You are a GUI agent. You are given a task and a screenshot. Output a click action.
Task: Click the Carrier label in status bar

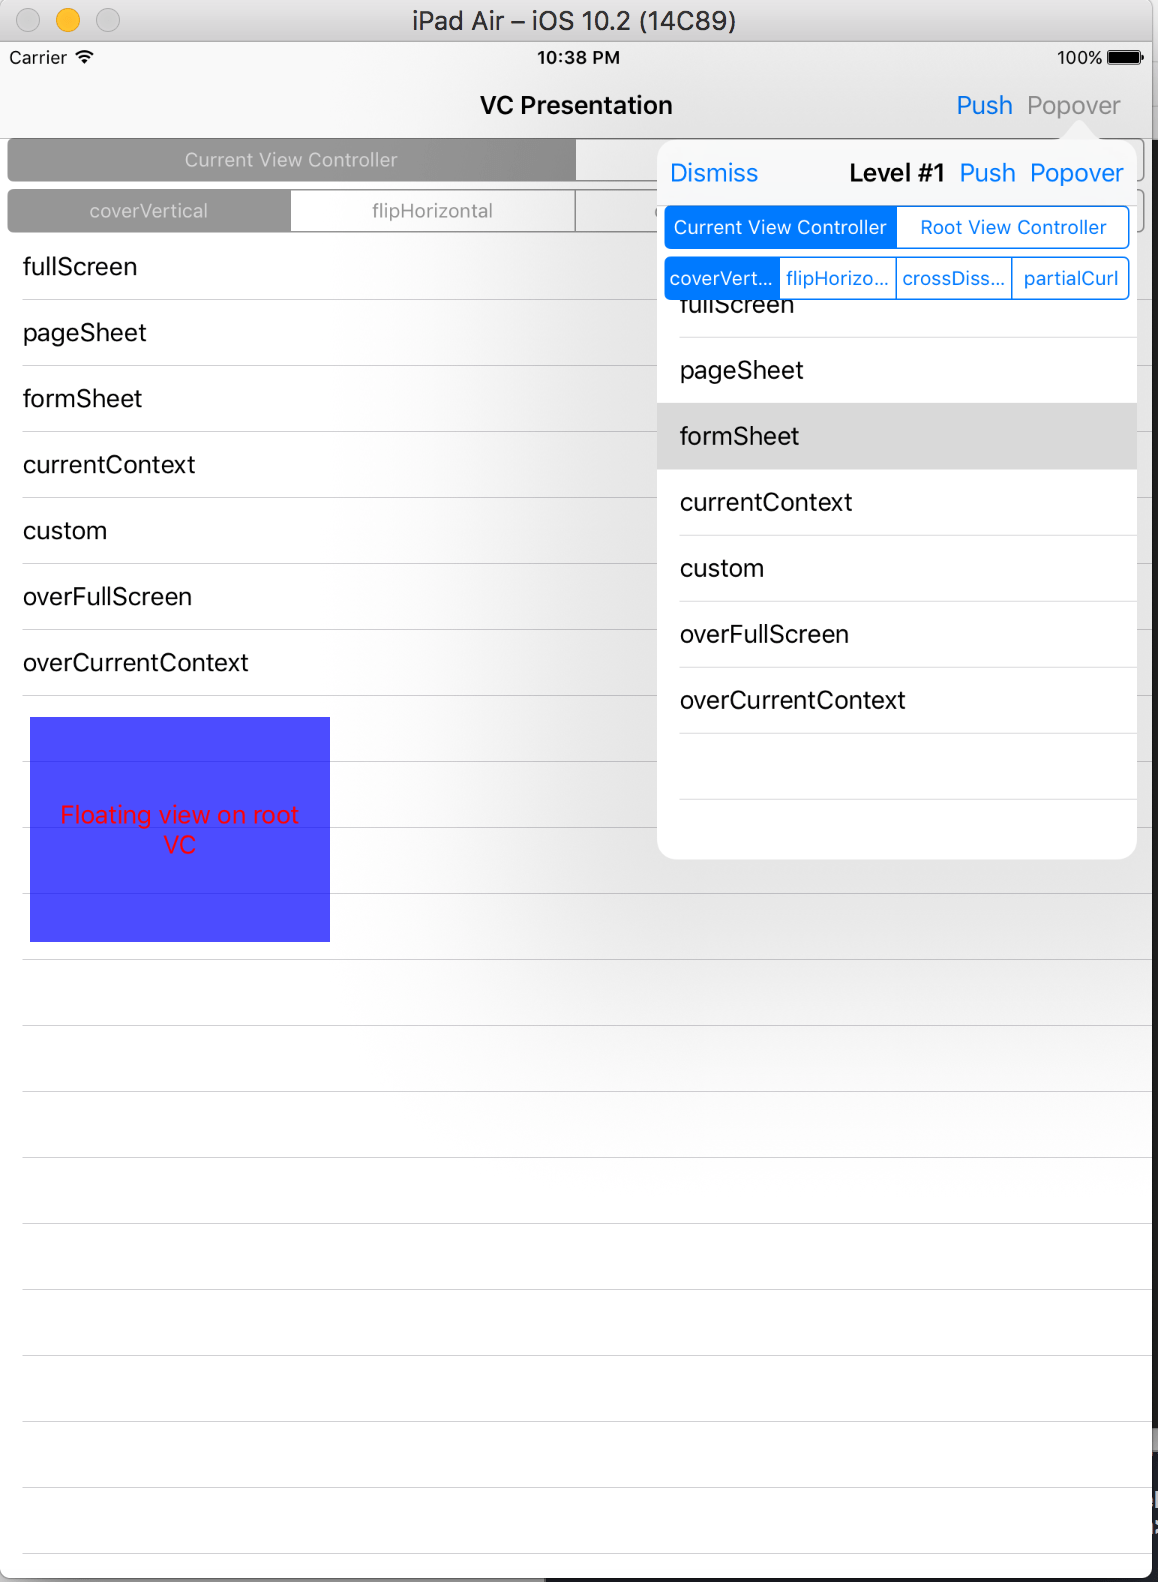pyautogui.click(x=38, y=58)
